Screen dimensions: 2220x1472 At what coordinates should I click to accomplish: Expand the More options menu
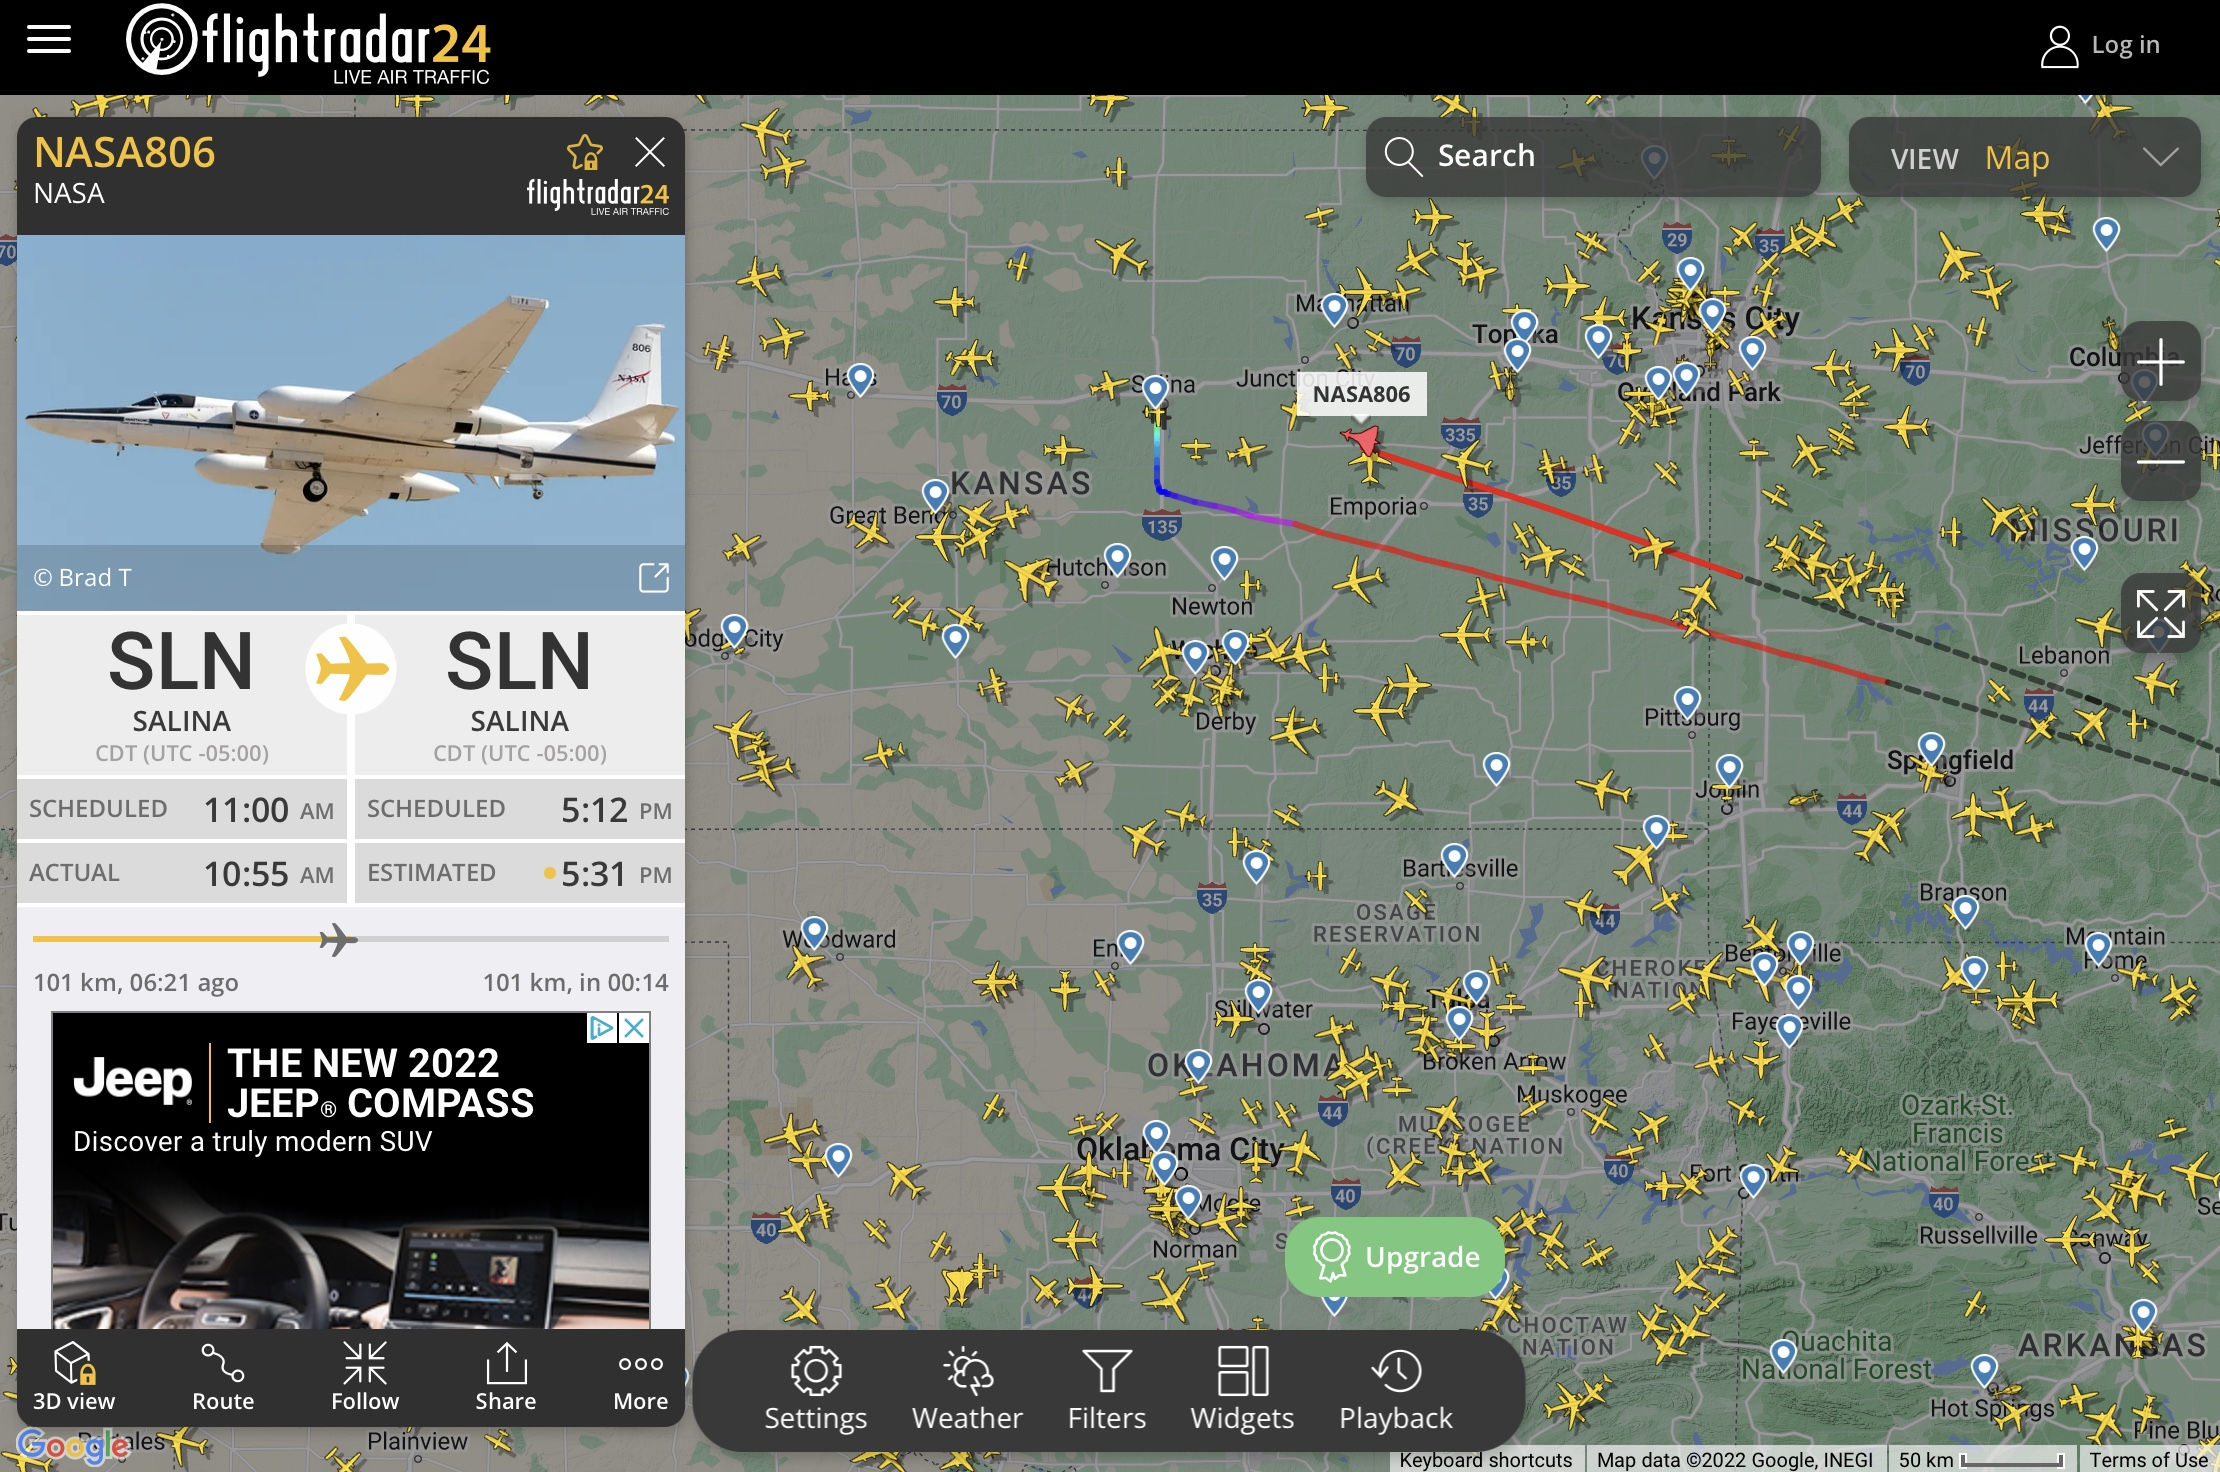click(x=641, y=1378)
